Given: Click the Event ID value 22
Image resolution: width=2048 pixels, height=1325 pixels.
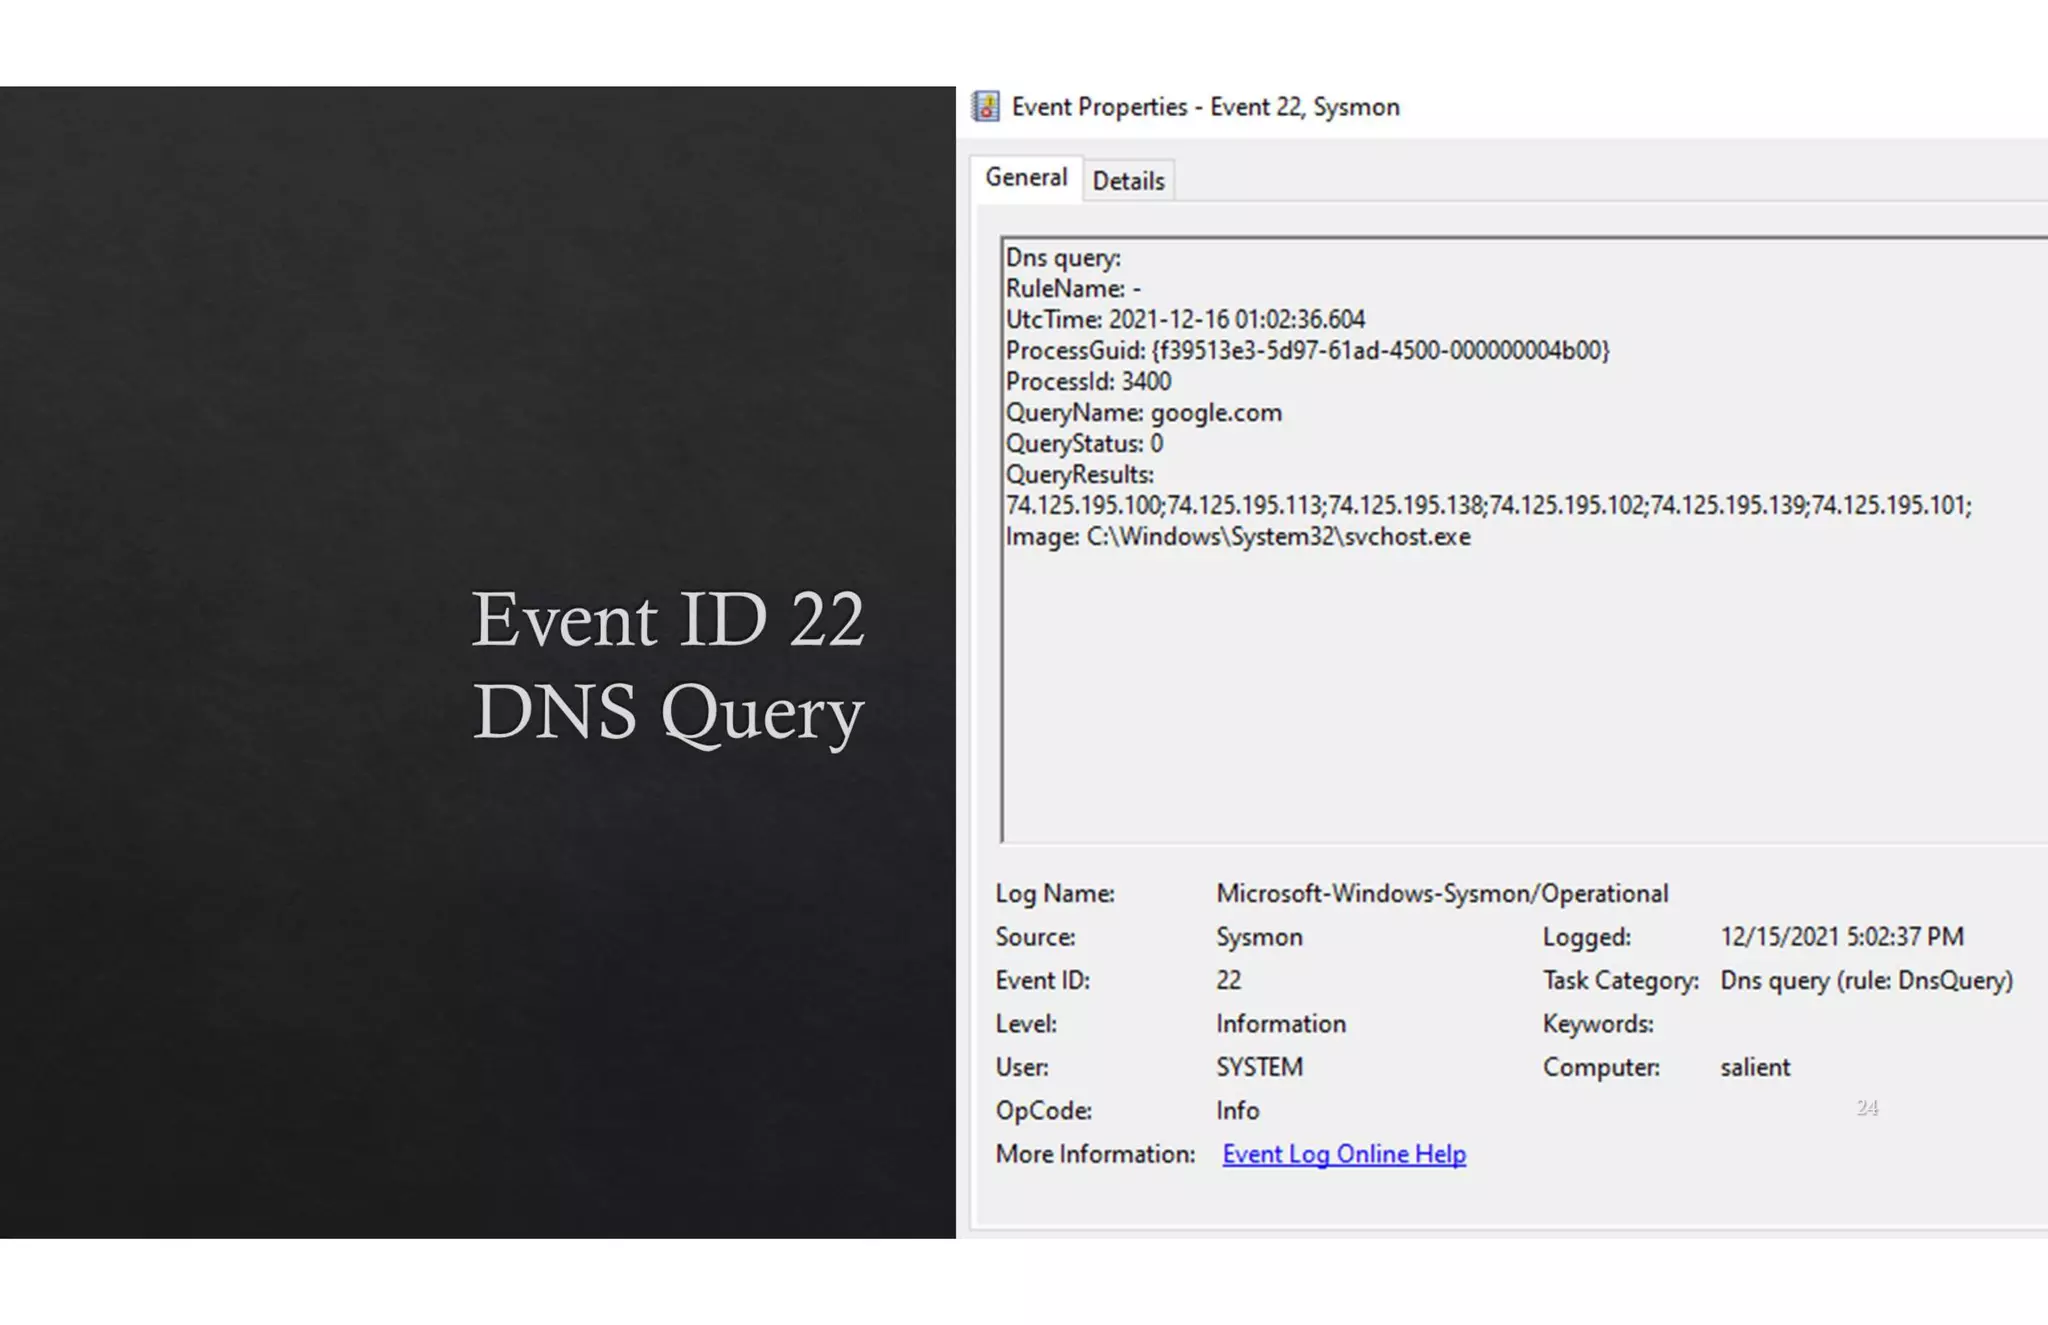Looking at the screenshot, I should [1228, 981].
